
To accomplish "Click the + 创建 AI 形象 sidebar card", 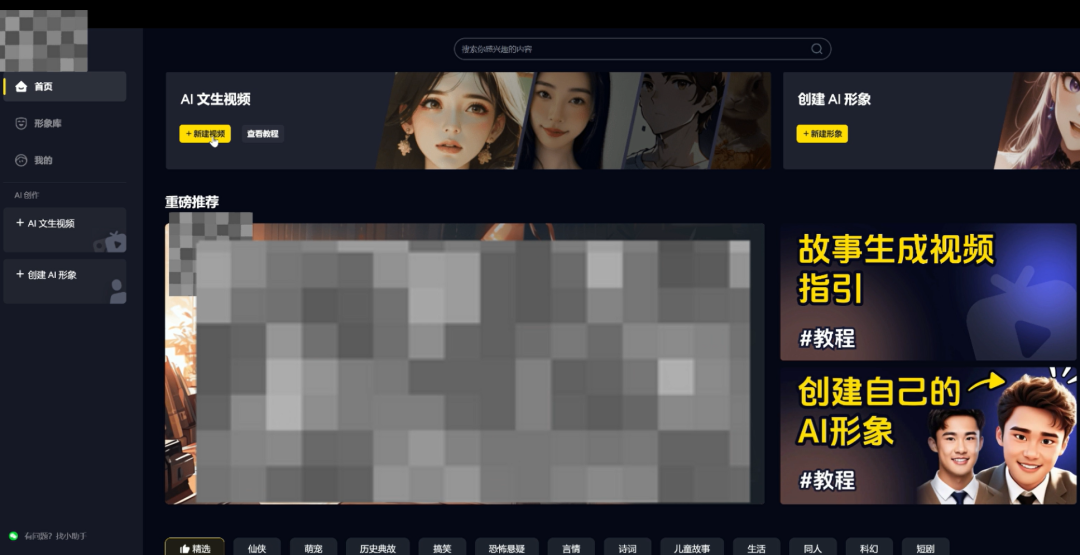I will [x=65, y=282].
